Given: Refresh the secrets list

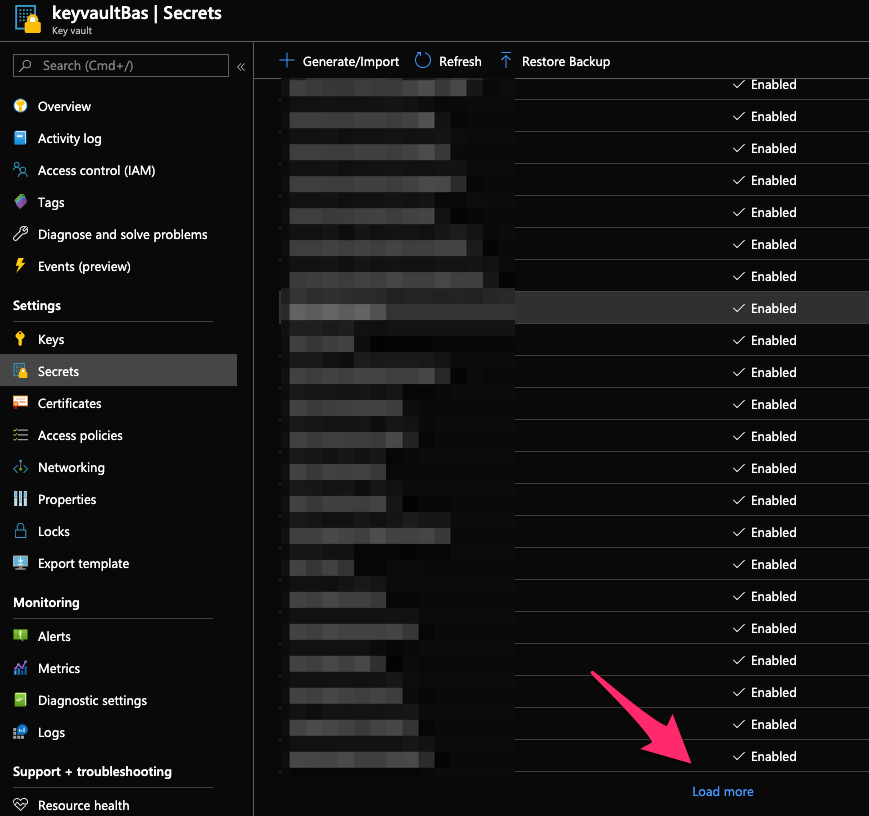Looking at the screenshot, I should 448,61.
